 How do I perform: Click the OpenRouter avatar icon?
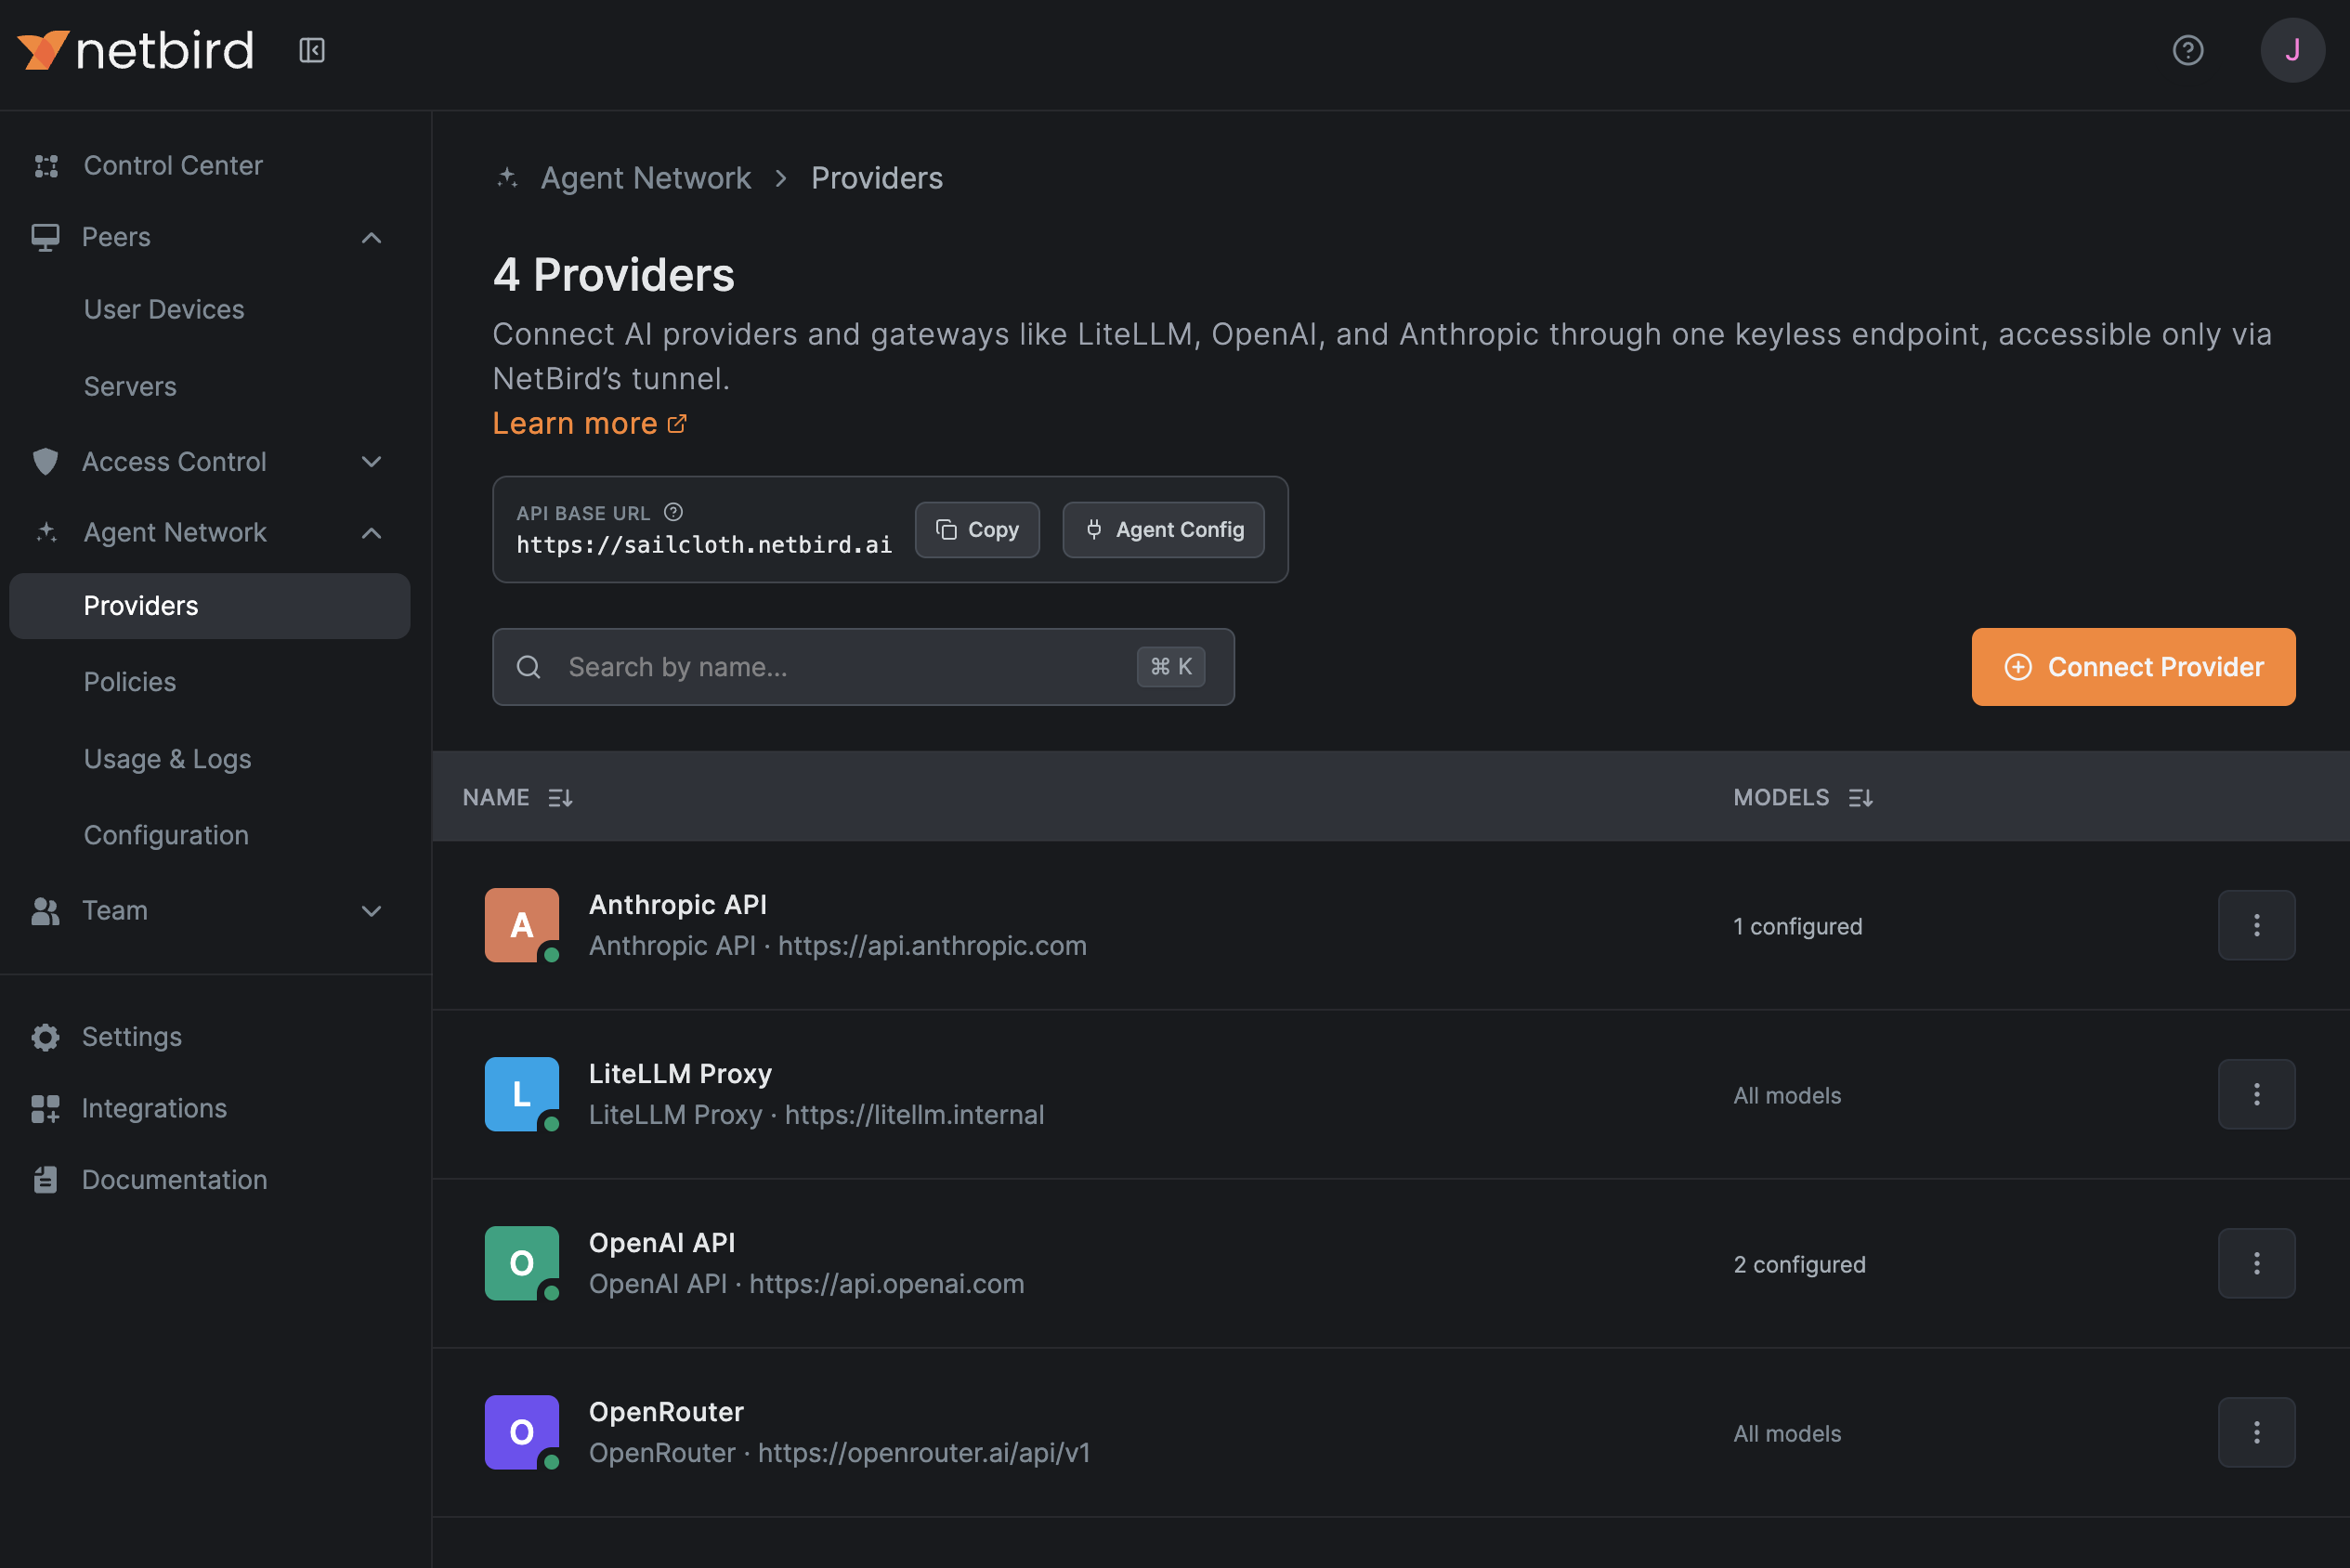click(x=522, y=1432)
